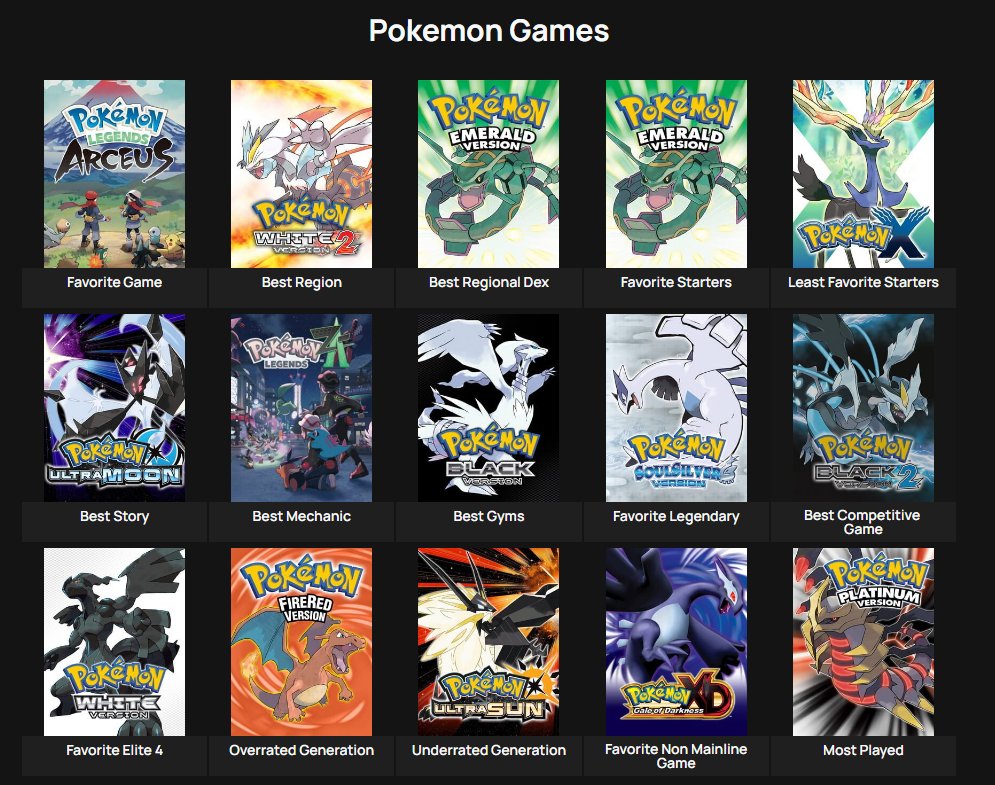995x785 pixels.
Task: Click the 'Best Story' label
Action: [x=114, y=517]
